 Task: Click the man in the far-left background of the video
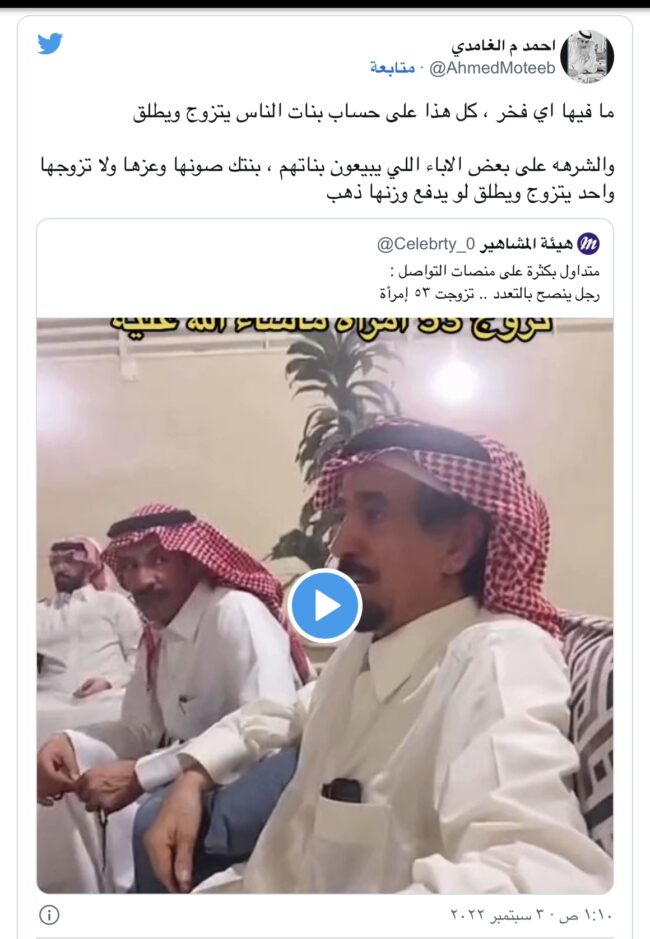click(x=78, y=623)
